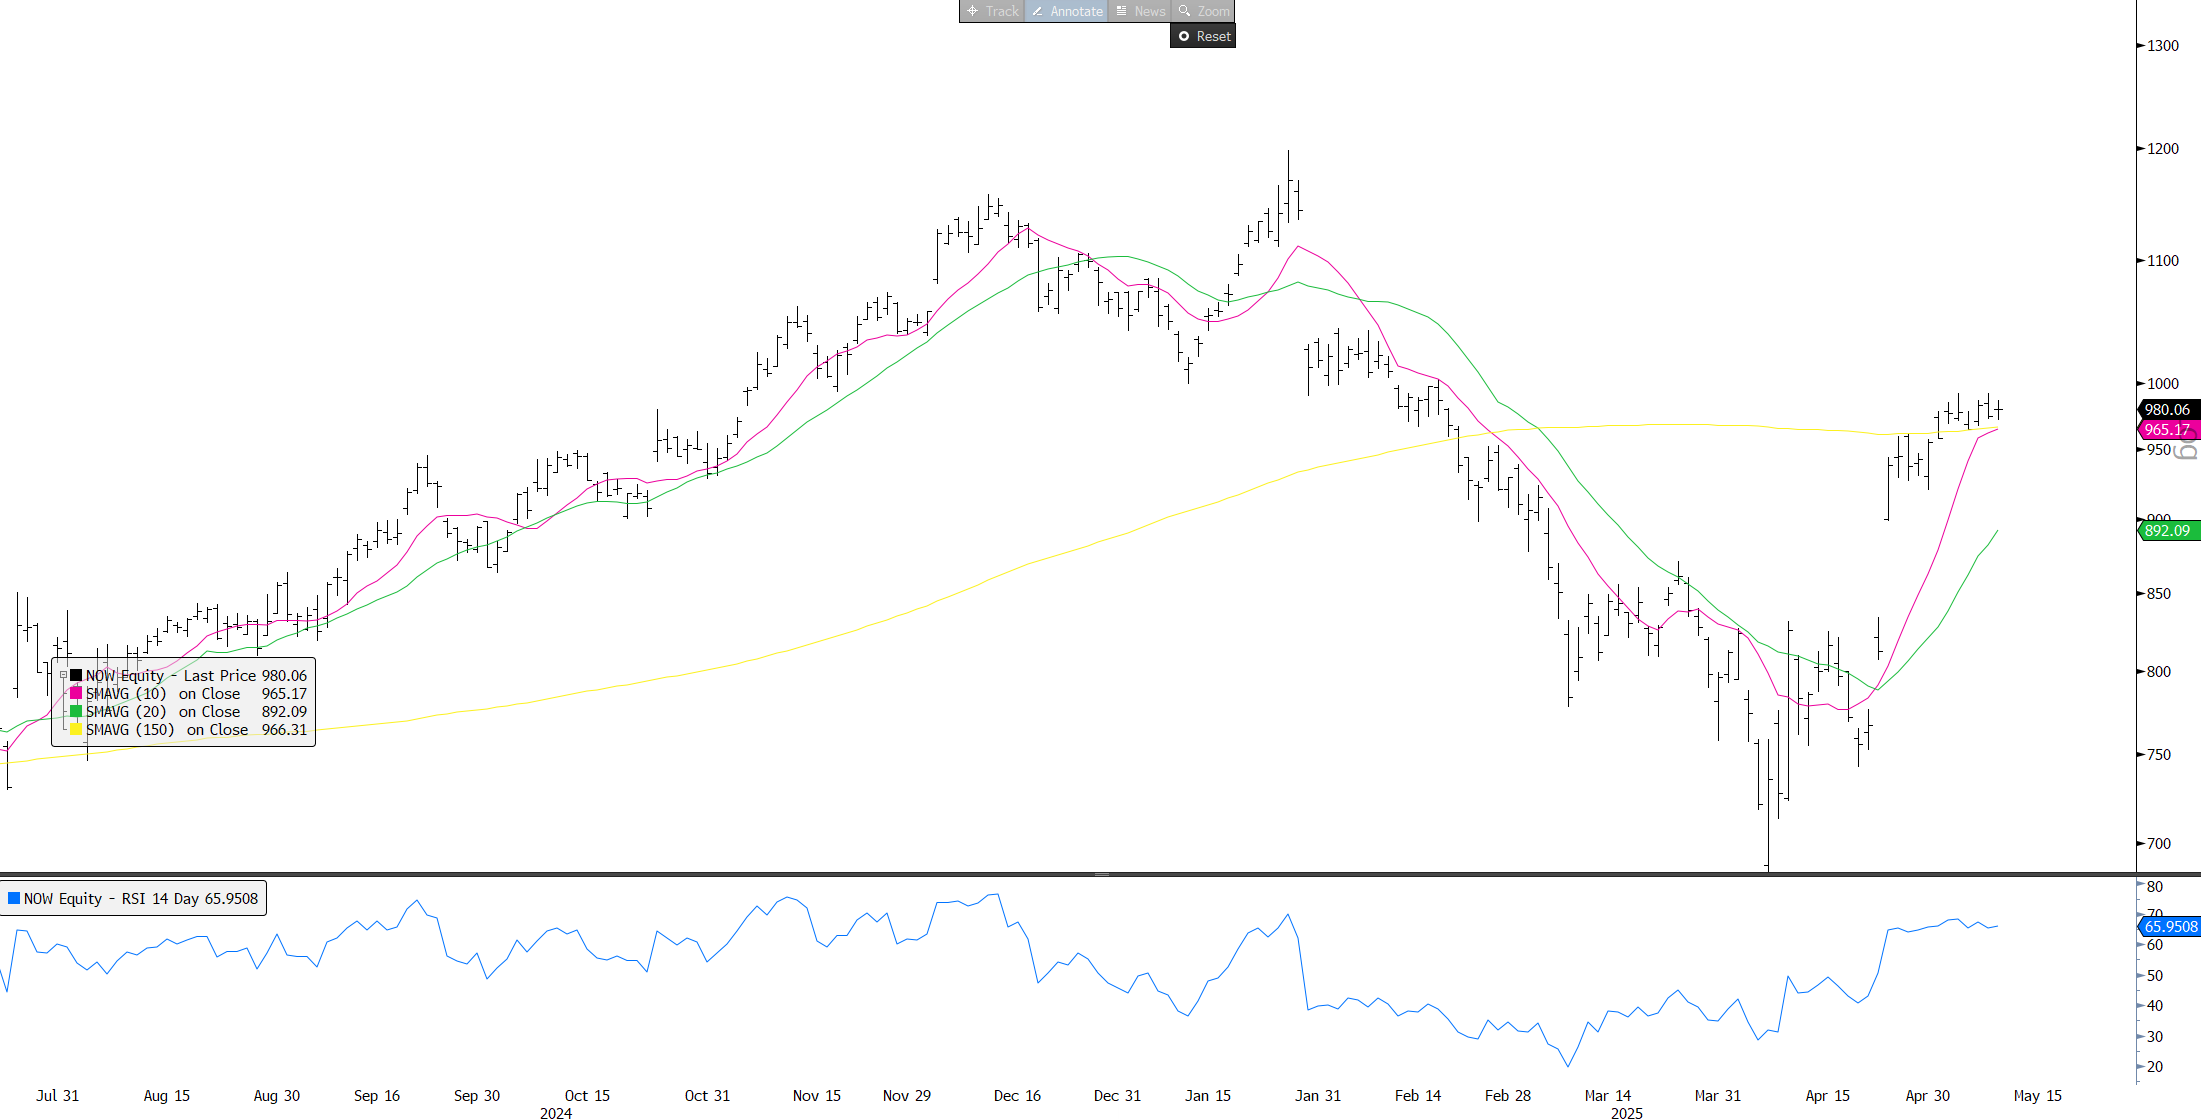The image size is (2201, 1119).
Task: Click the pink 965.17 axis value tag
Action: [x=2167, y=430]
